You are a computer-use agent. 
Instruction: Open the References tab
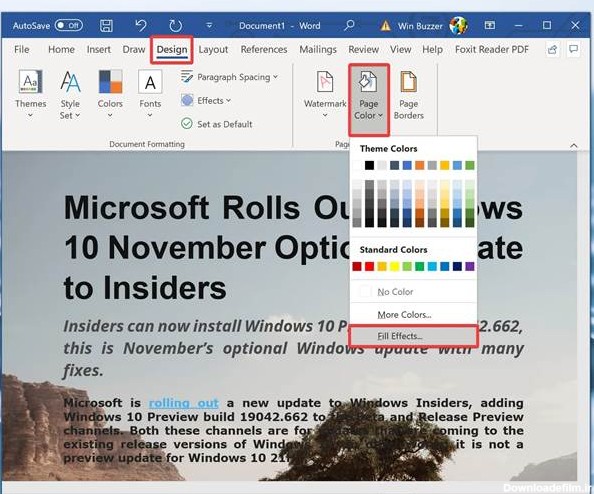[x=264, y=50]
